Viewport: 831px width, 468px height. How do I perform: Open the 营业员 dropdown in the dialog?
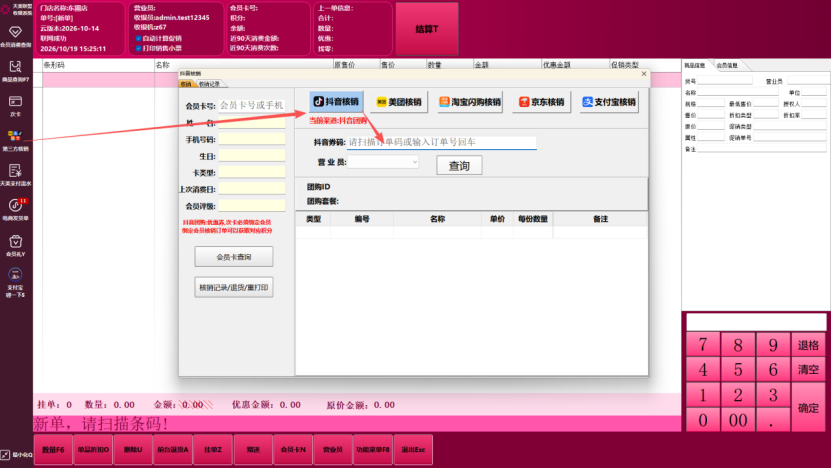coord(383,162)
